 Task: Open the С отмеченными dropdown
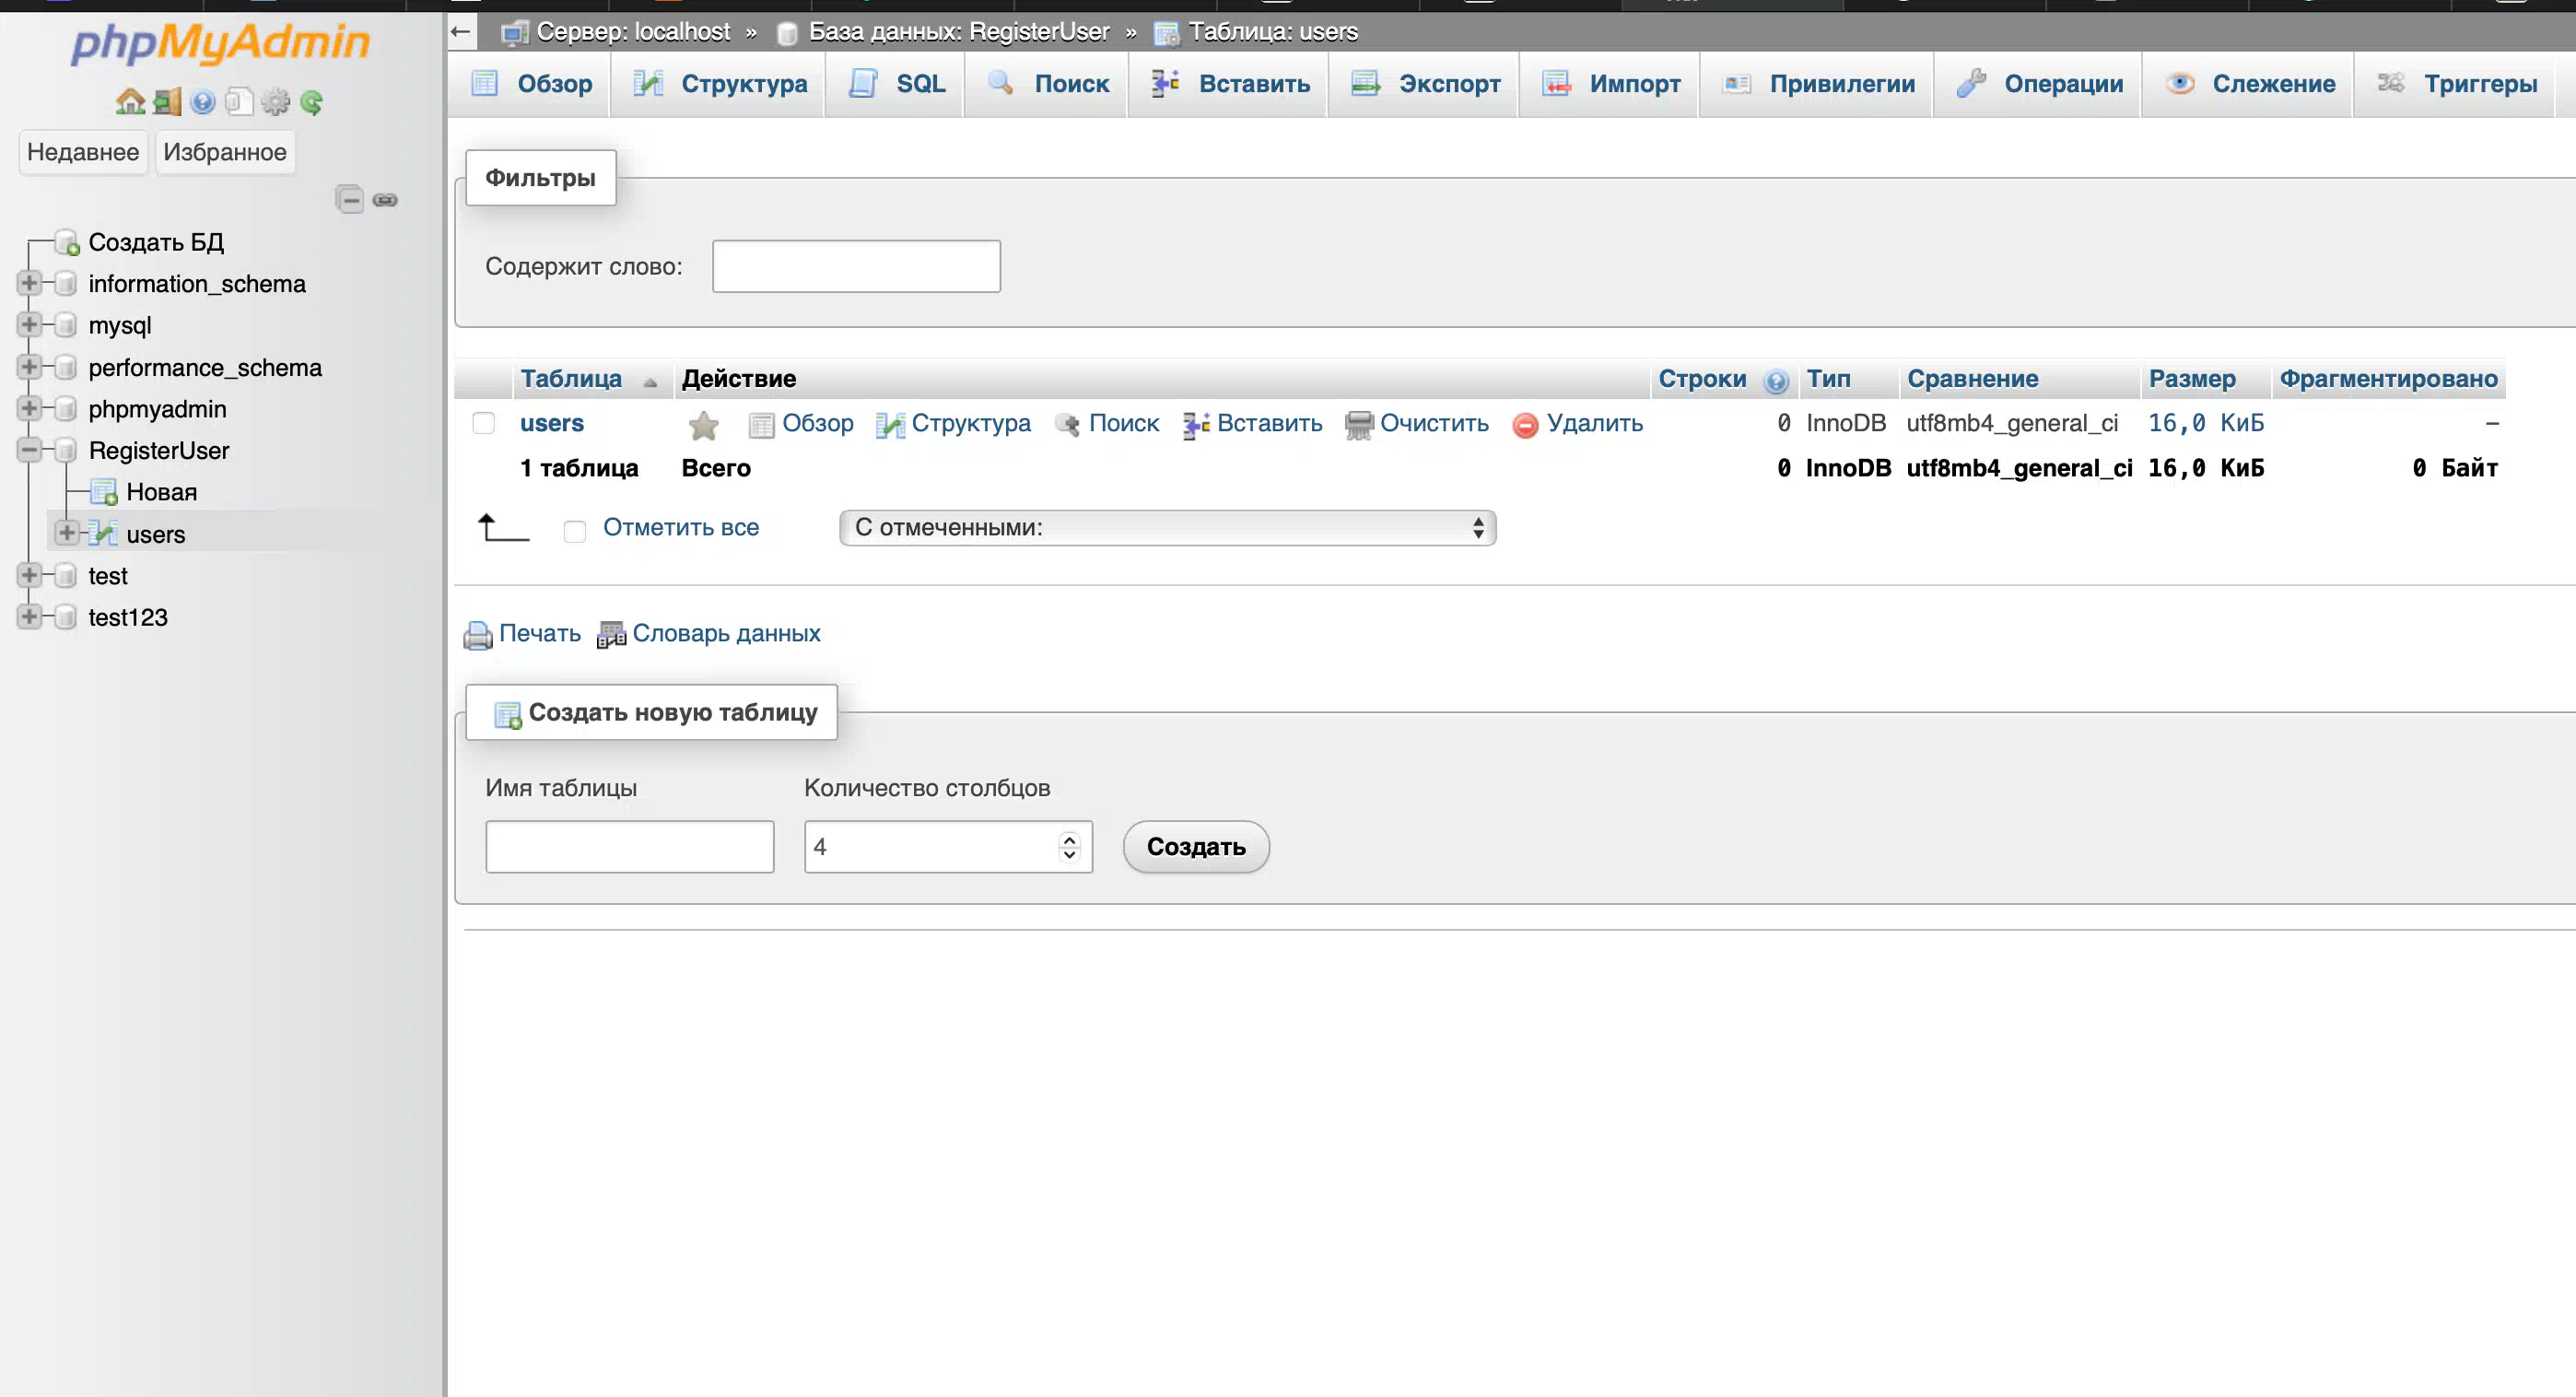coord(1167,527)
